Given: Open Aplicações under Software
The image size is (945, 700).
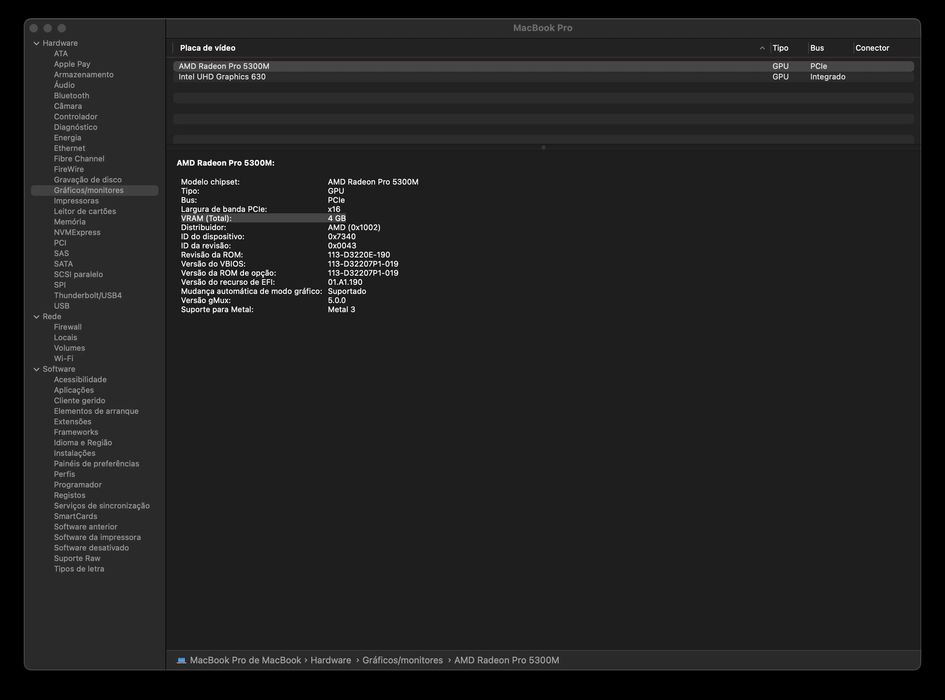Looking at the screenshot, I should click(x=74, y=390).
